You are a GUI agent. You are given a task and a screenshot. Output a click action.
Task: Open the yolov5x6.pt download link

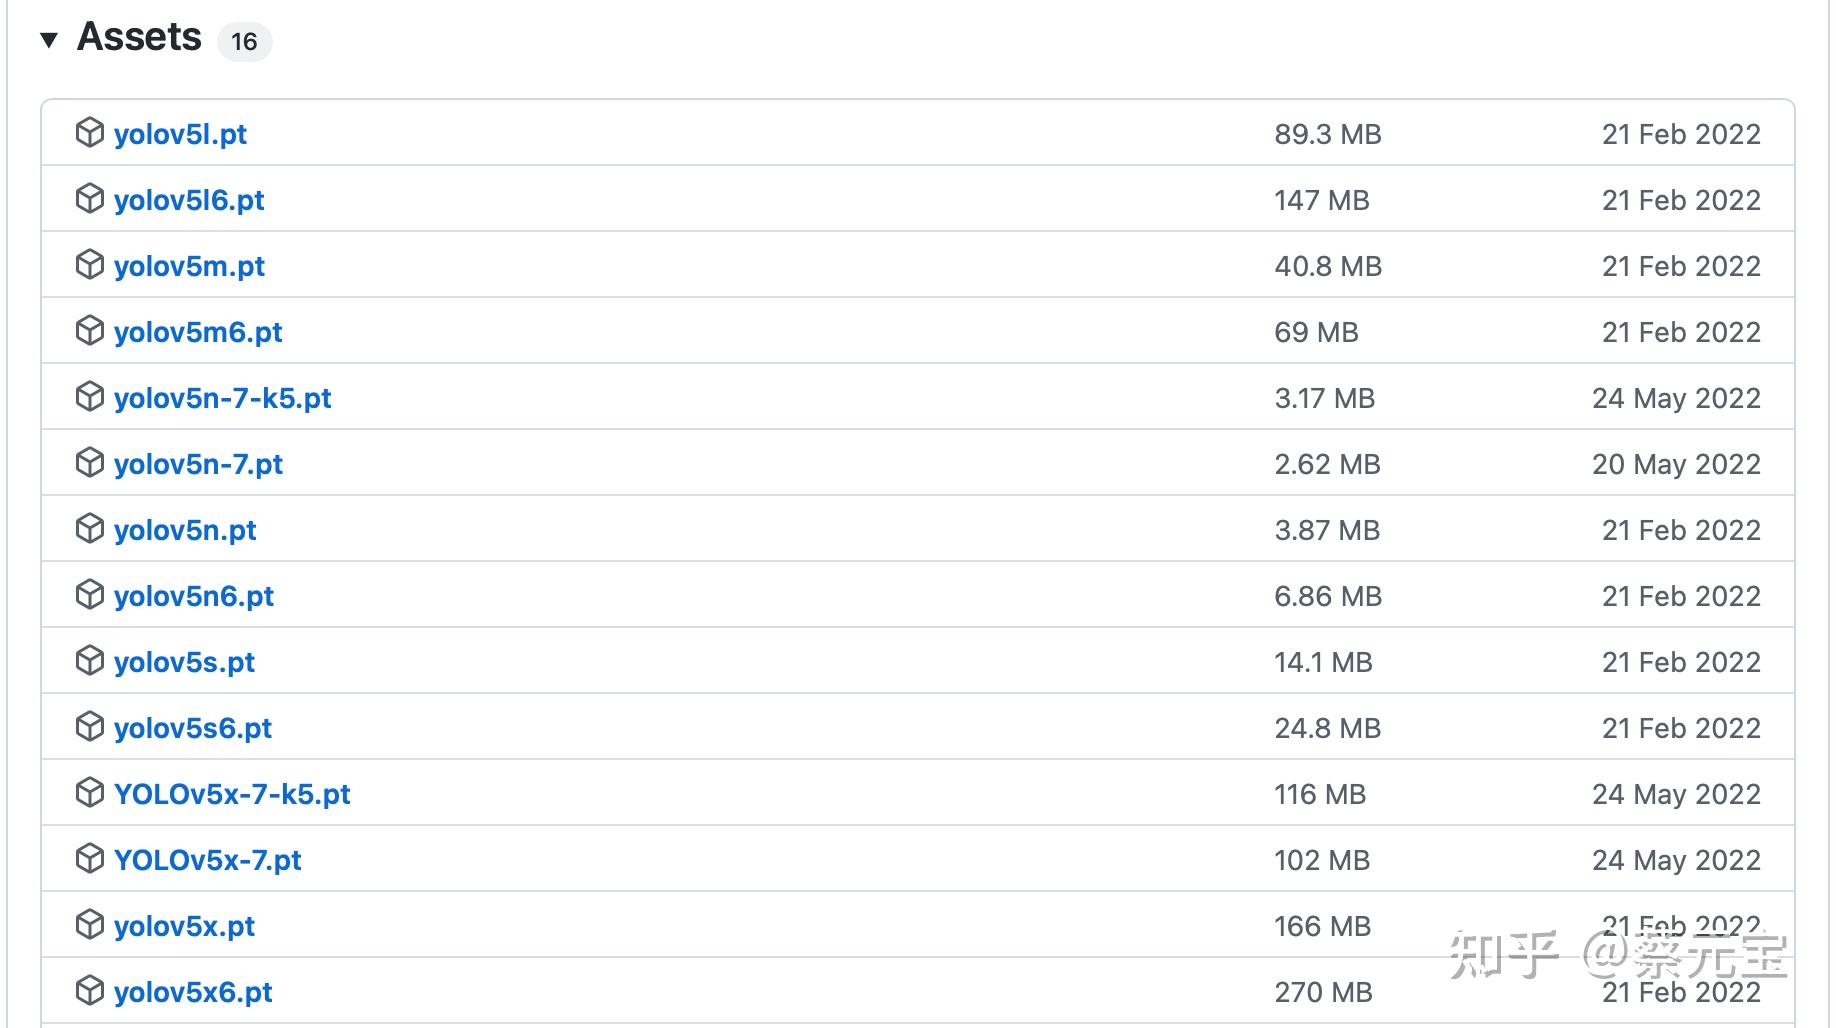(x=193, y=992)
